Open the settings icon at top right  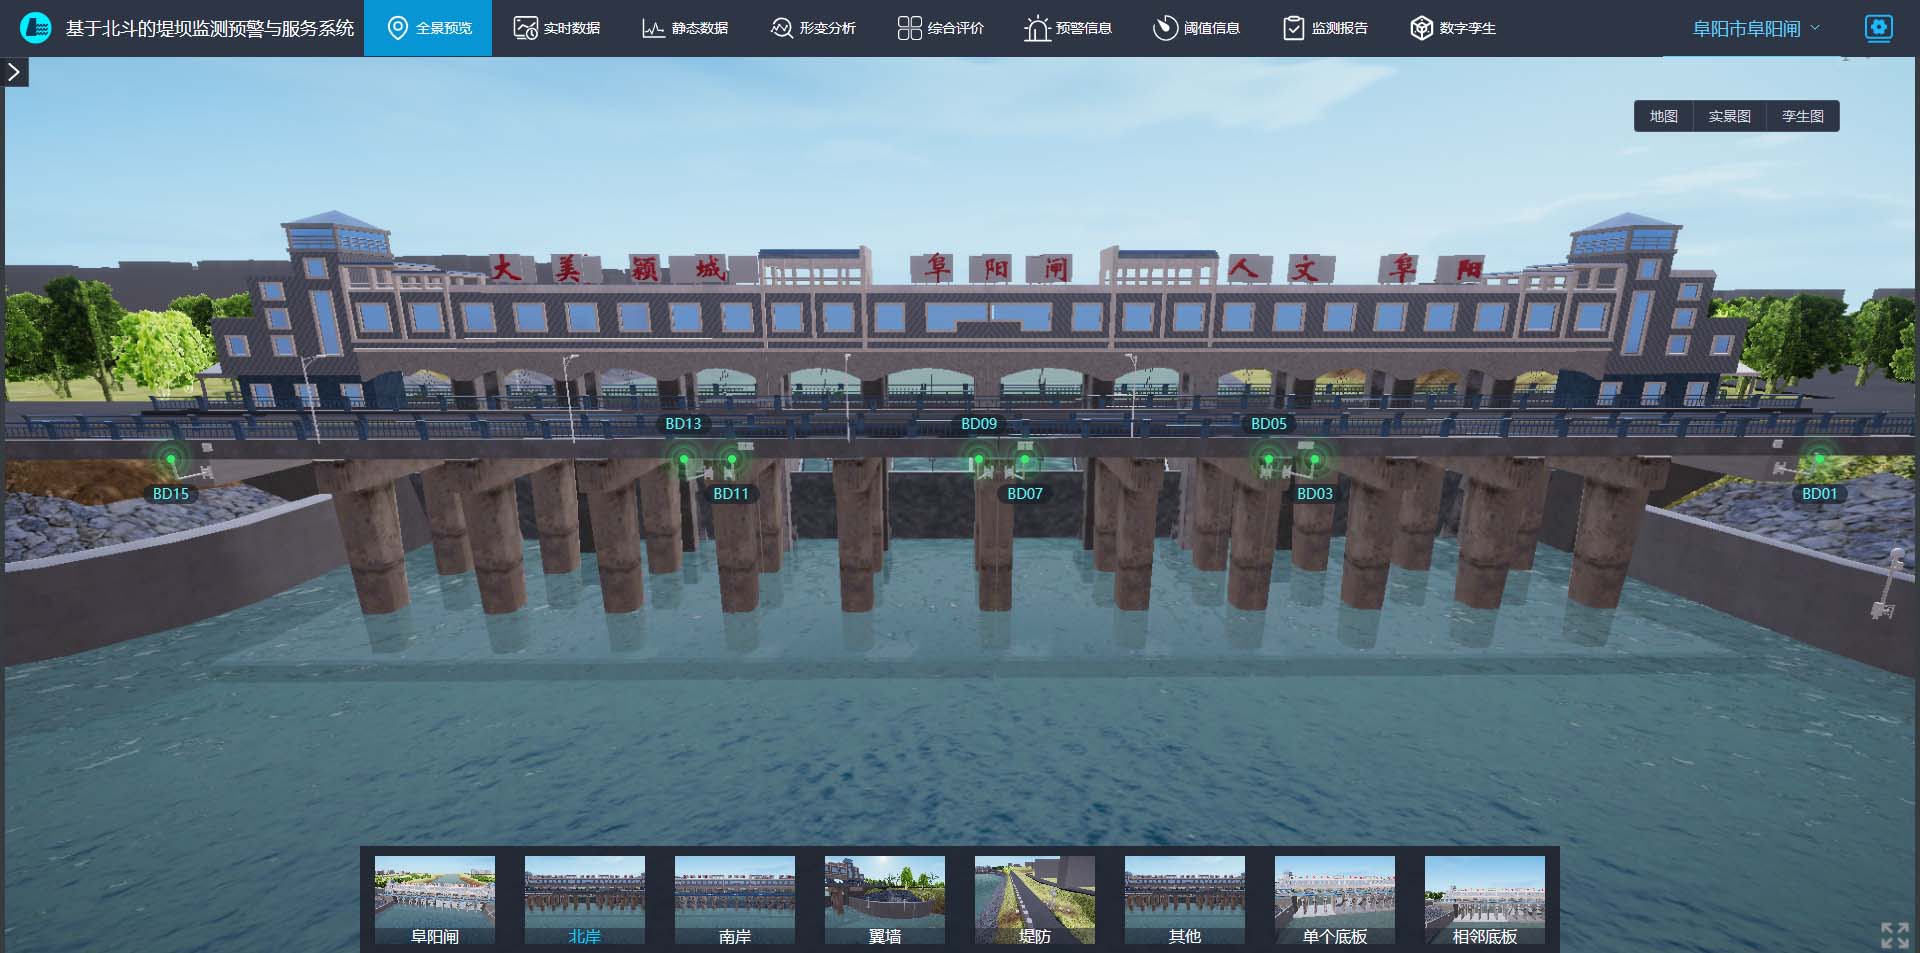coord(1878,28)
